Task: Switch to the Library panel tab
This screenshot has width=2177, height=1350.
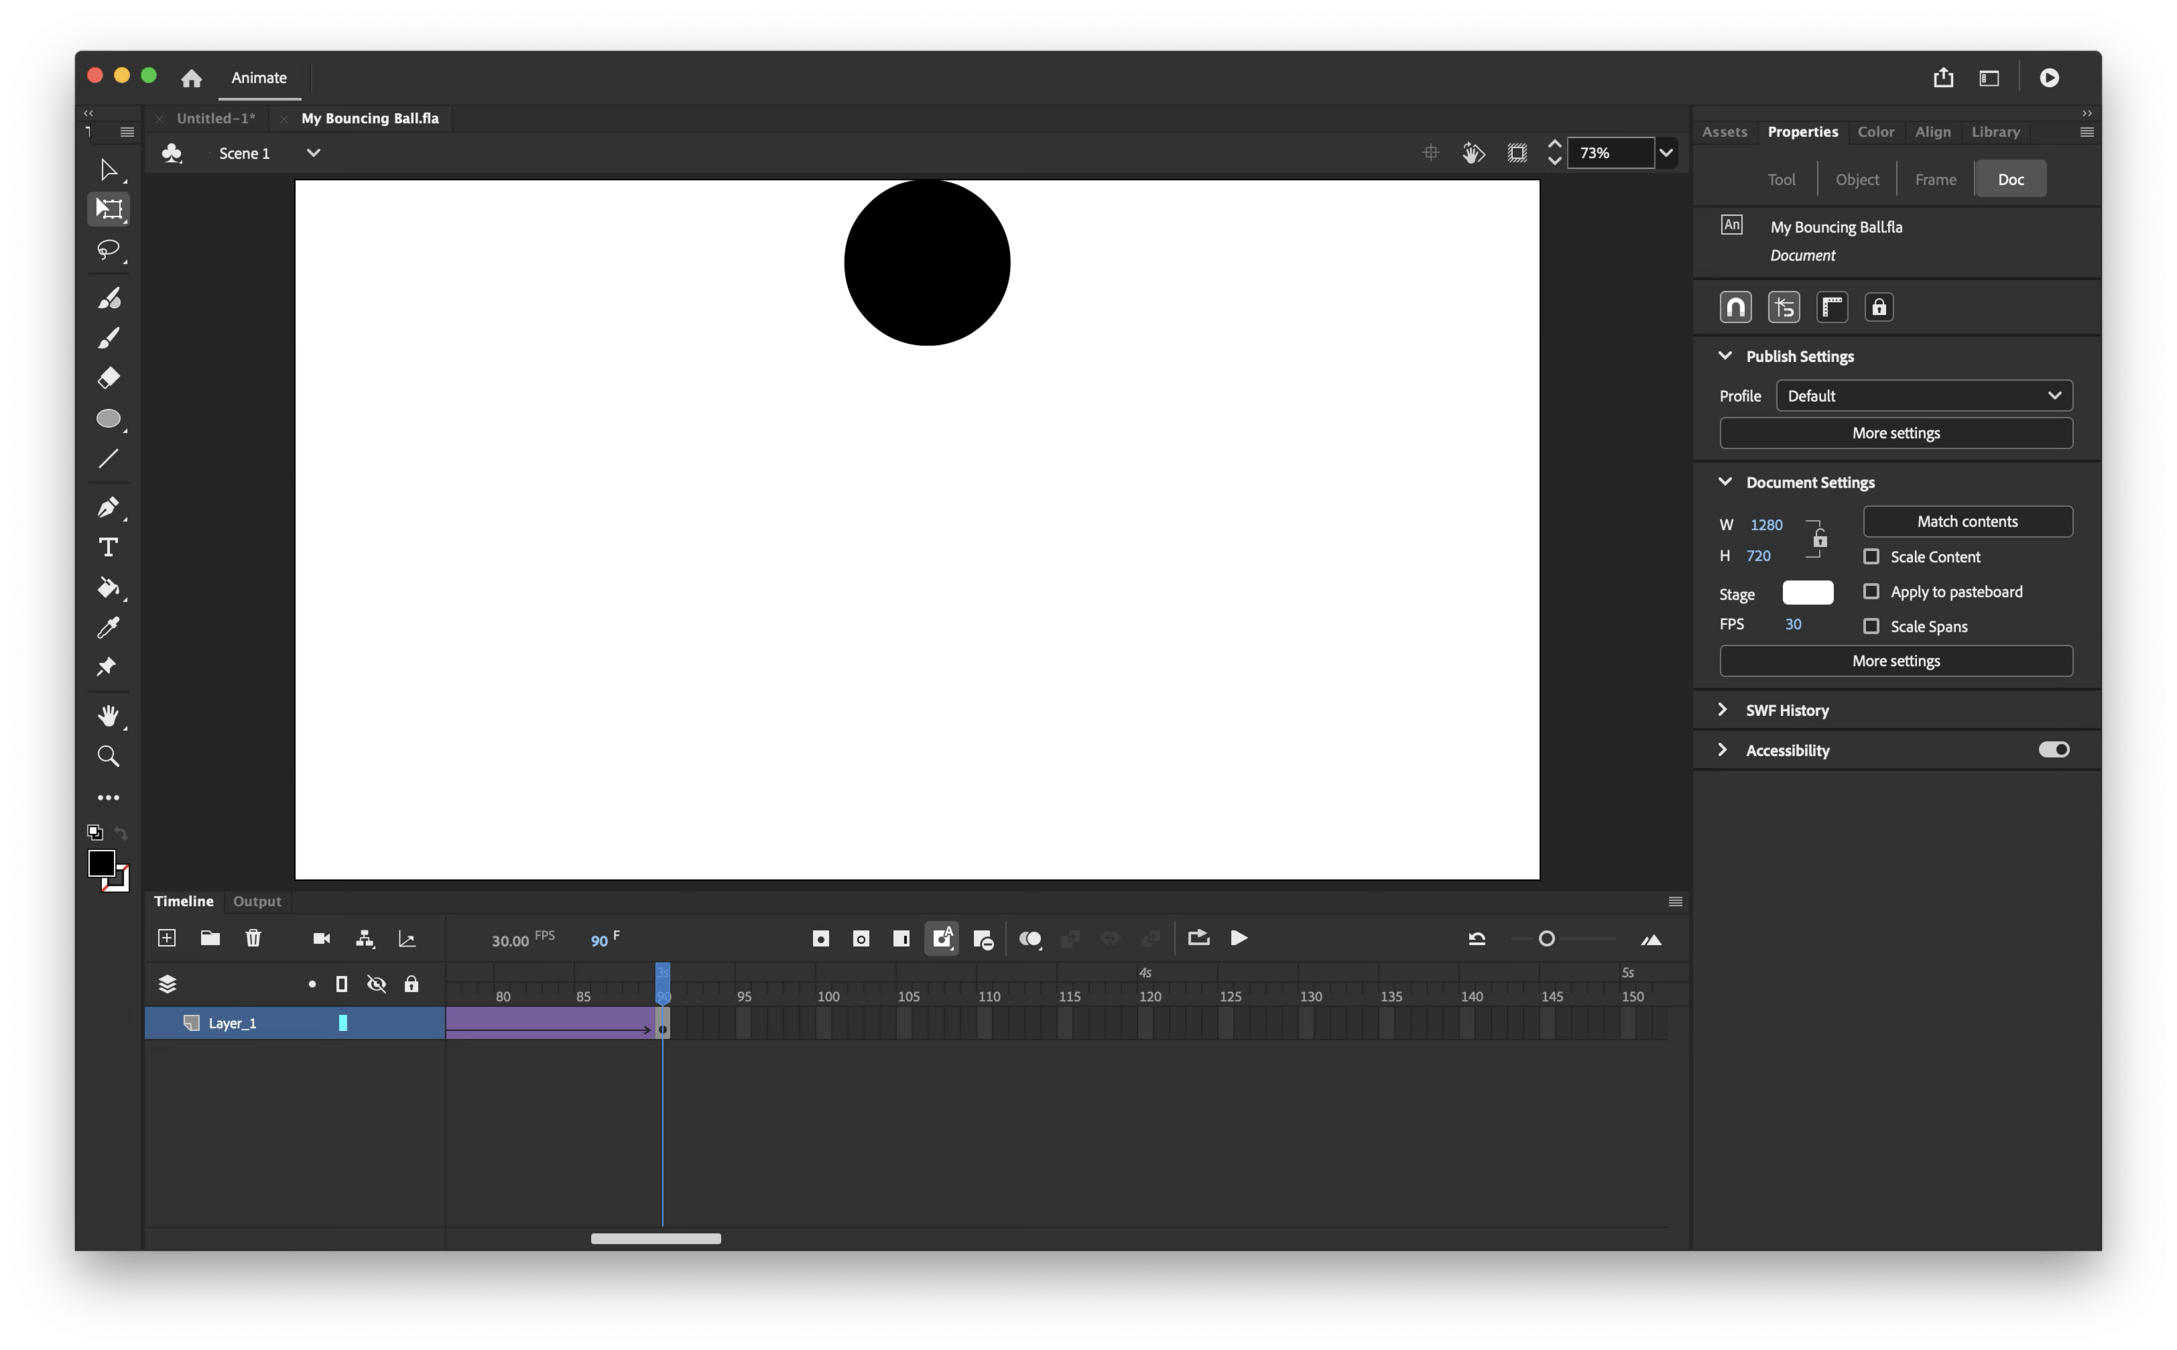Action: (1995, 132)
